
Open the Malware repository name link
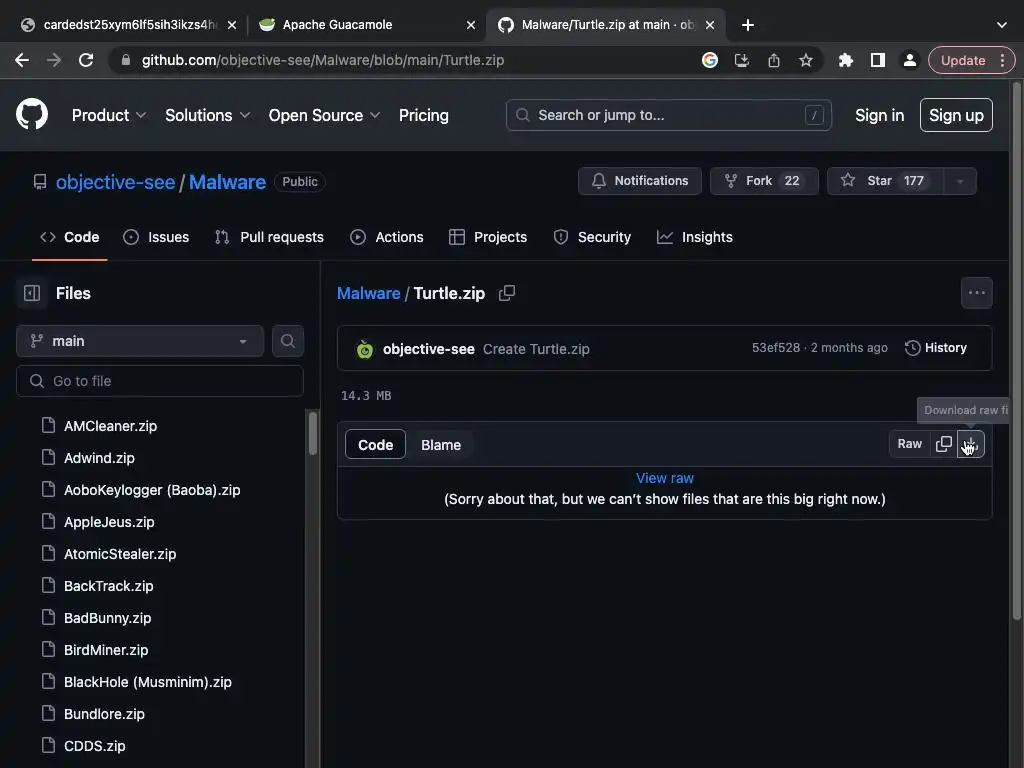(x=227, y=182)
